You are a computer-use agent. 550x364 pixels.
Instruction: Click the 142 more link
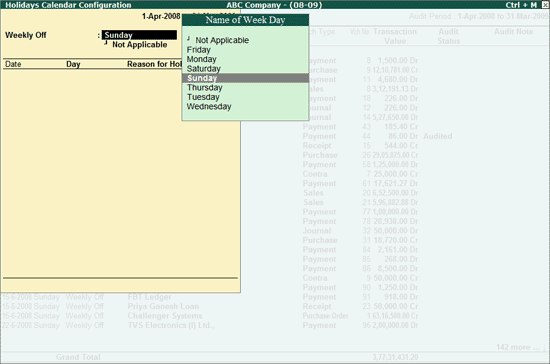[518, 347]
